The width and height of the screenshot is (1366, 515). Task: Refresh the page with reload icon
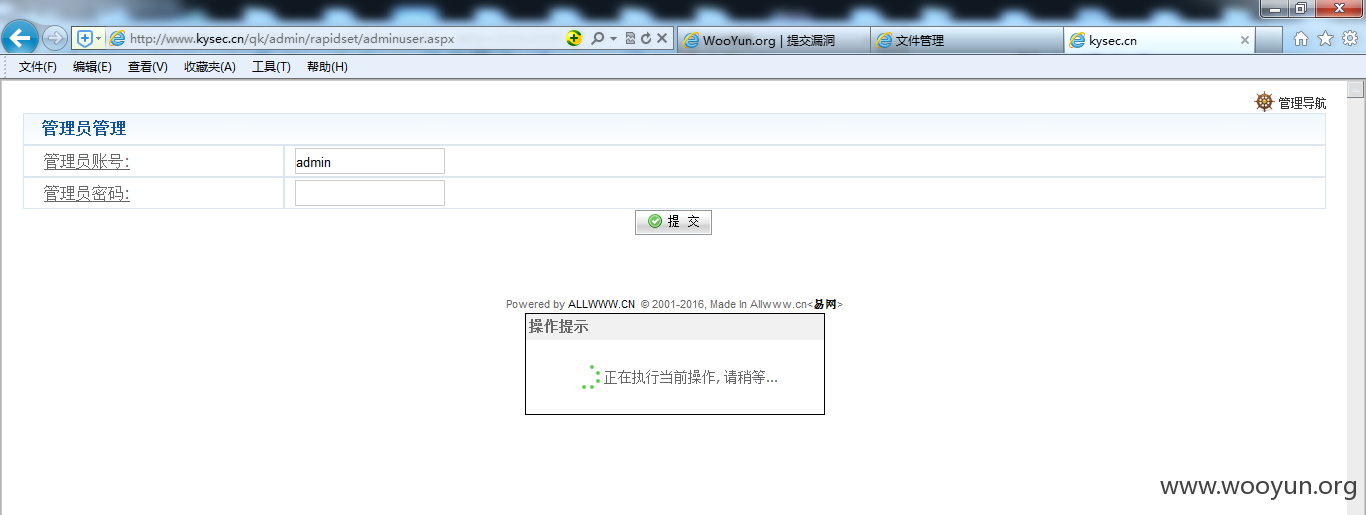pyautogui.click(x=646, y=38)
